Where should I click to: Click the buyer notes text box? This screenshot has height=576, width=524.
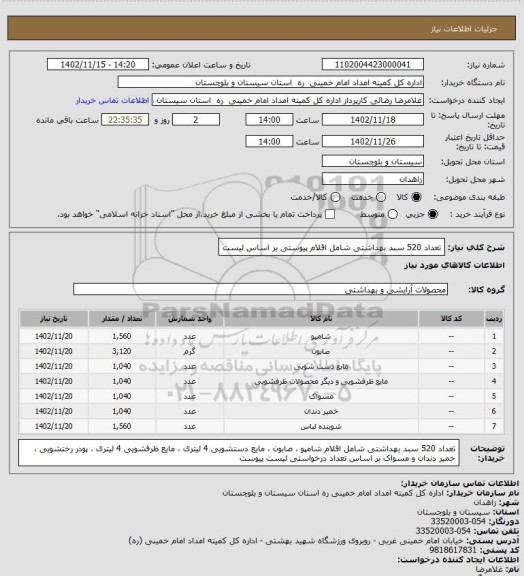tap(239, 453)
